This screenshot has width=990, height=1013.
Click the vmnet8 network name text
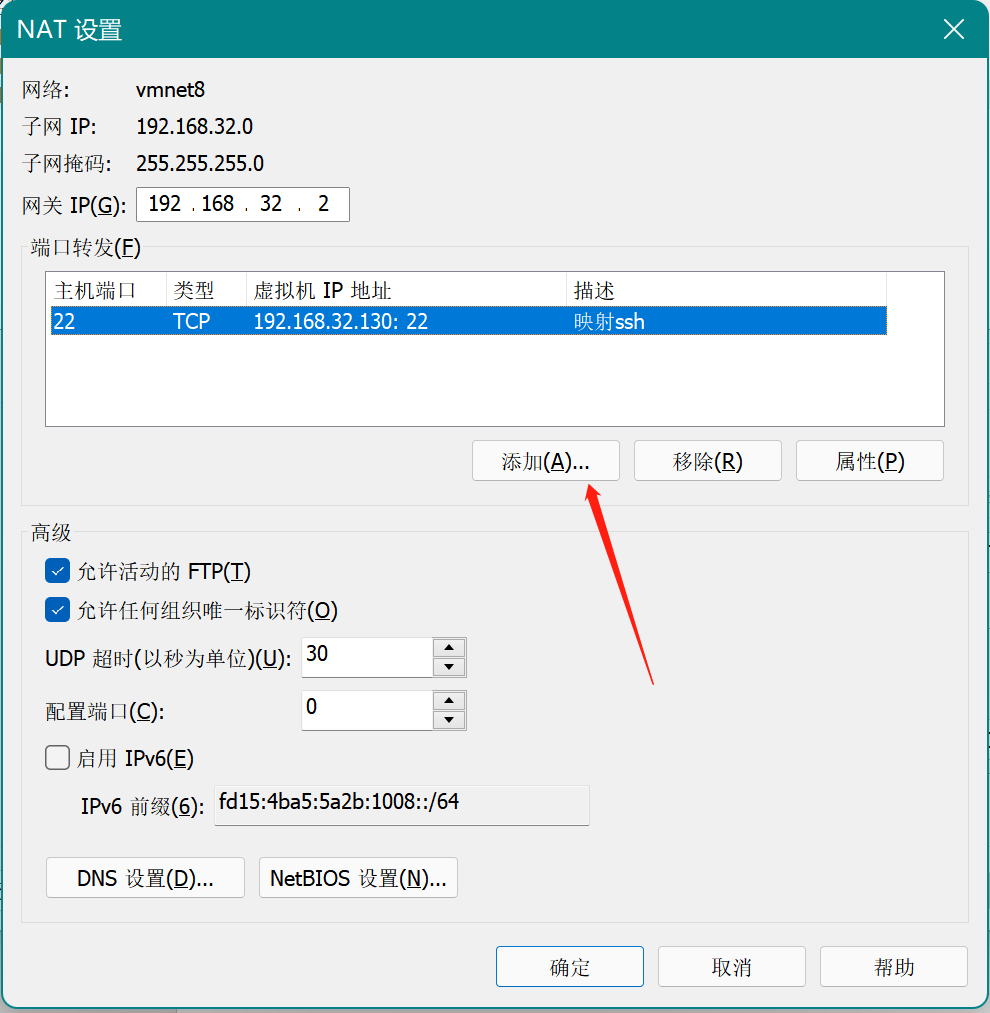coord(171,90)
